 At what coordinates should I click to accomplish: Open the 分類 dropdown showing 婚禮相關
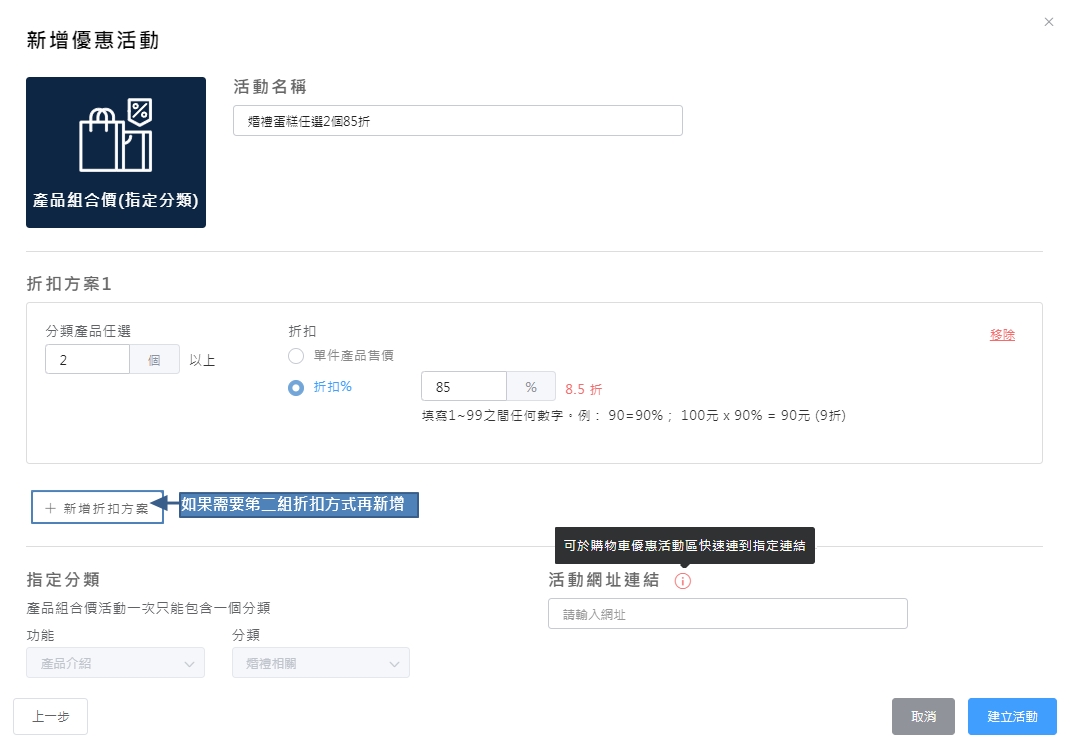pos(320,663)
